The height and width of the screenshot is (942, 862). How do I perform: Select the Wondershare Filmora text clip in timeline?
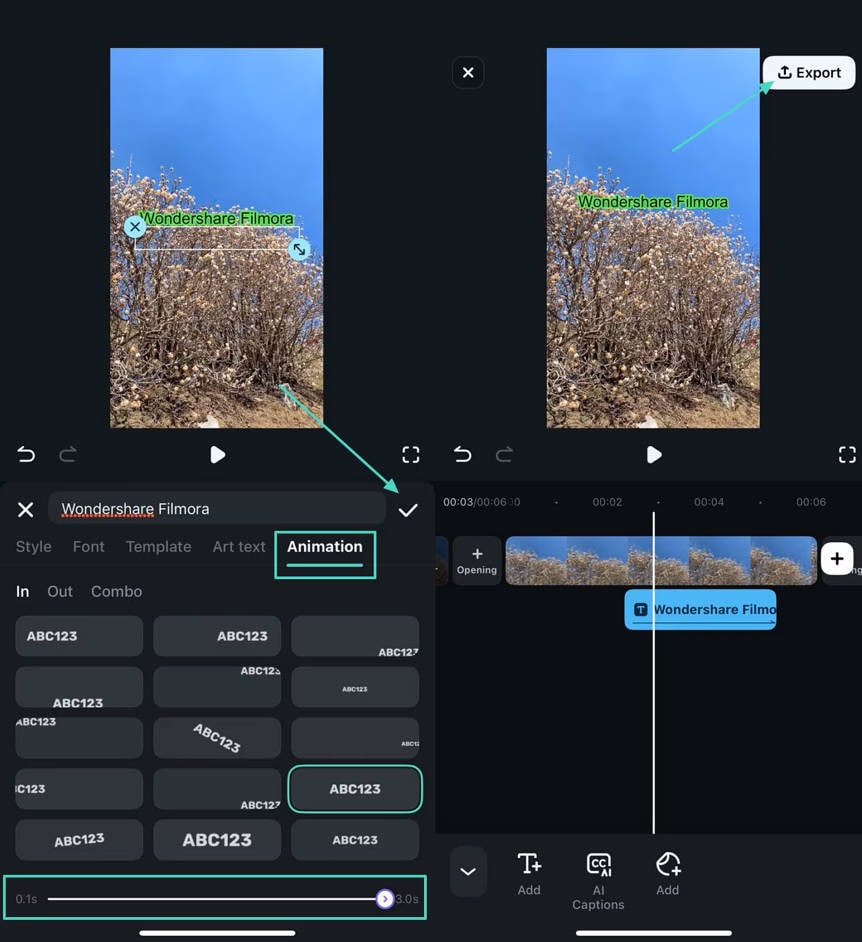[x=700, y=610]
